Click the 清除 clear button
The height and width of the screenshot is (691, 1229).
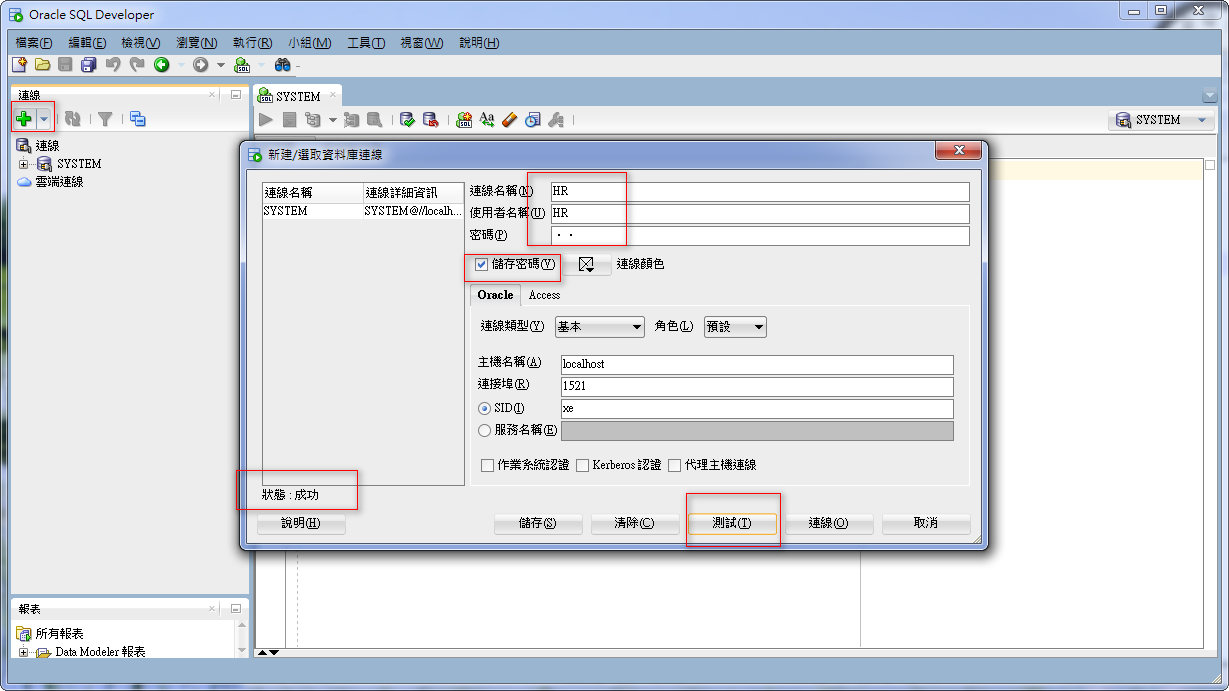(634, 524)
